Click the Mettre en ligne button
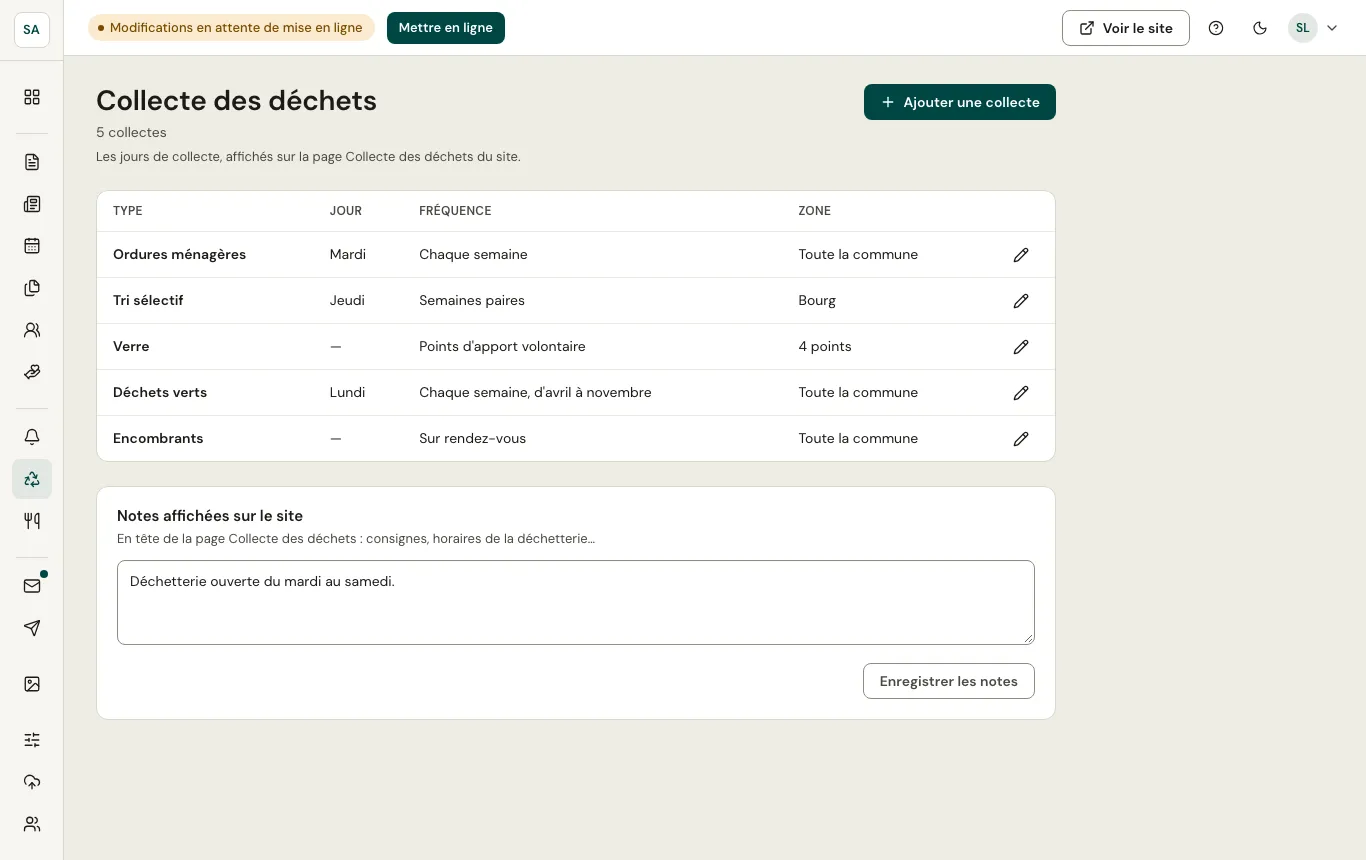This screenshot has height=860, width=1366. (446, 28)
